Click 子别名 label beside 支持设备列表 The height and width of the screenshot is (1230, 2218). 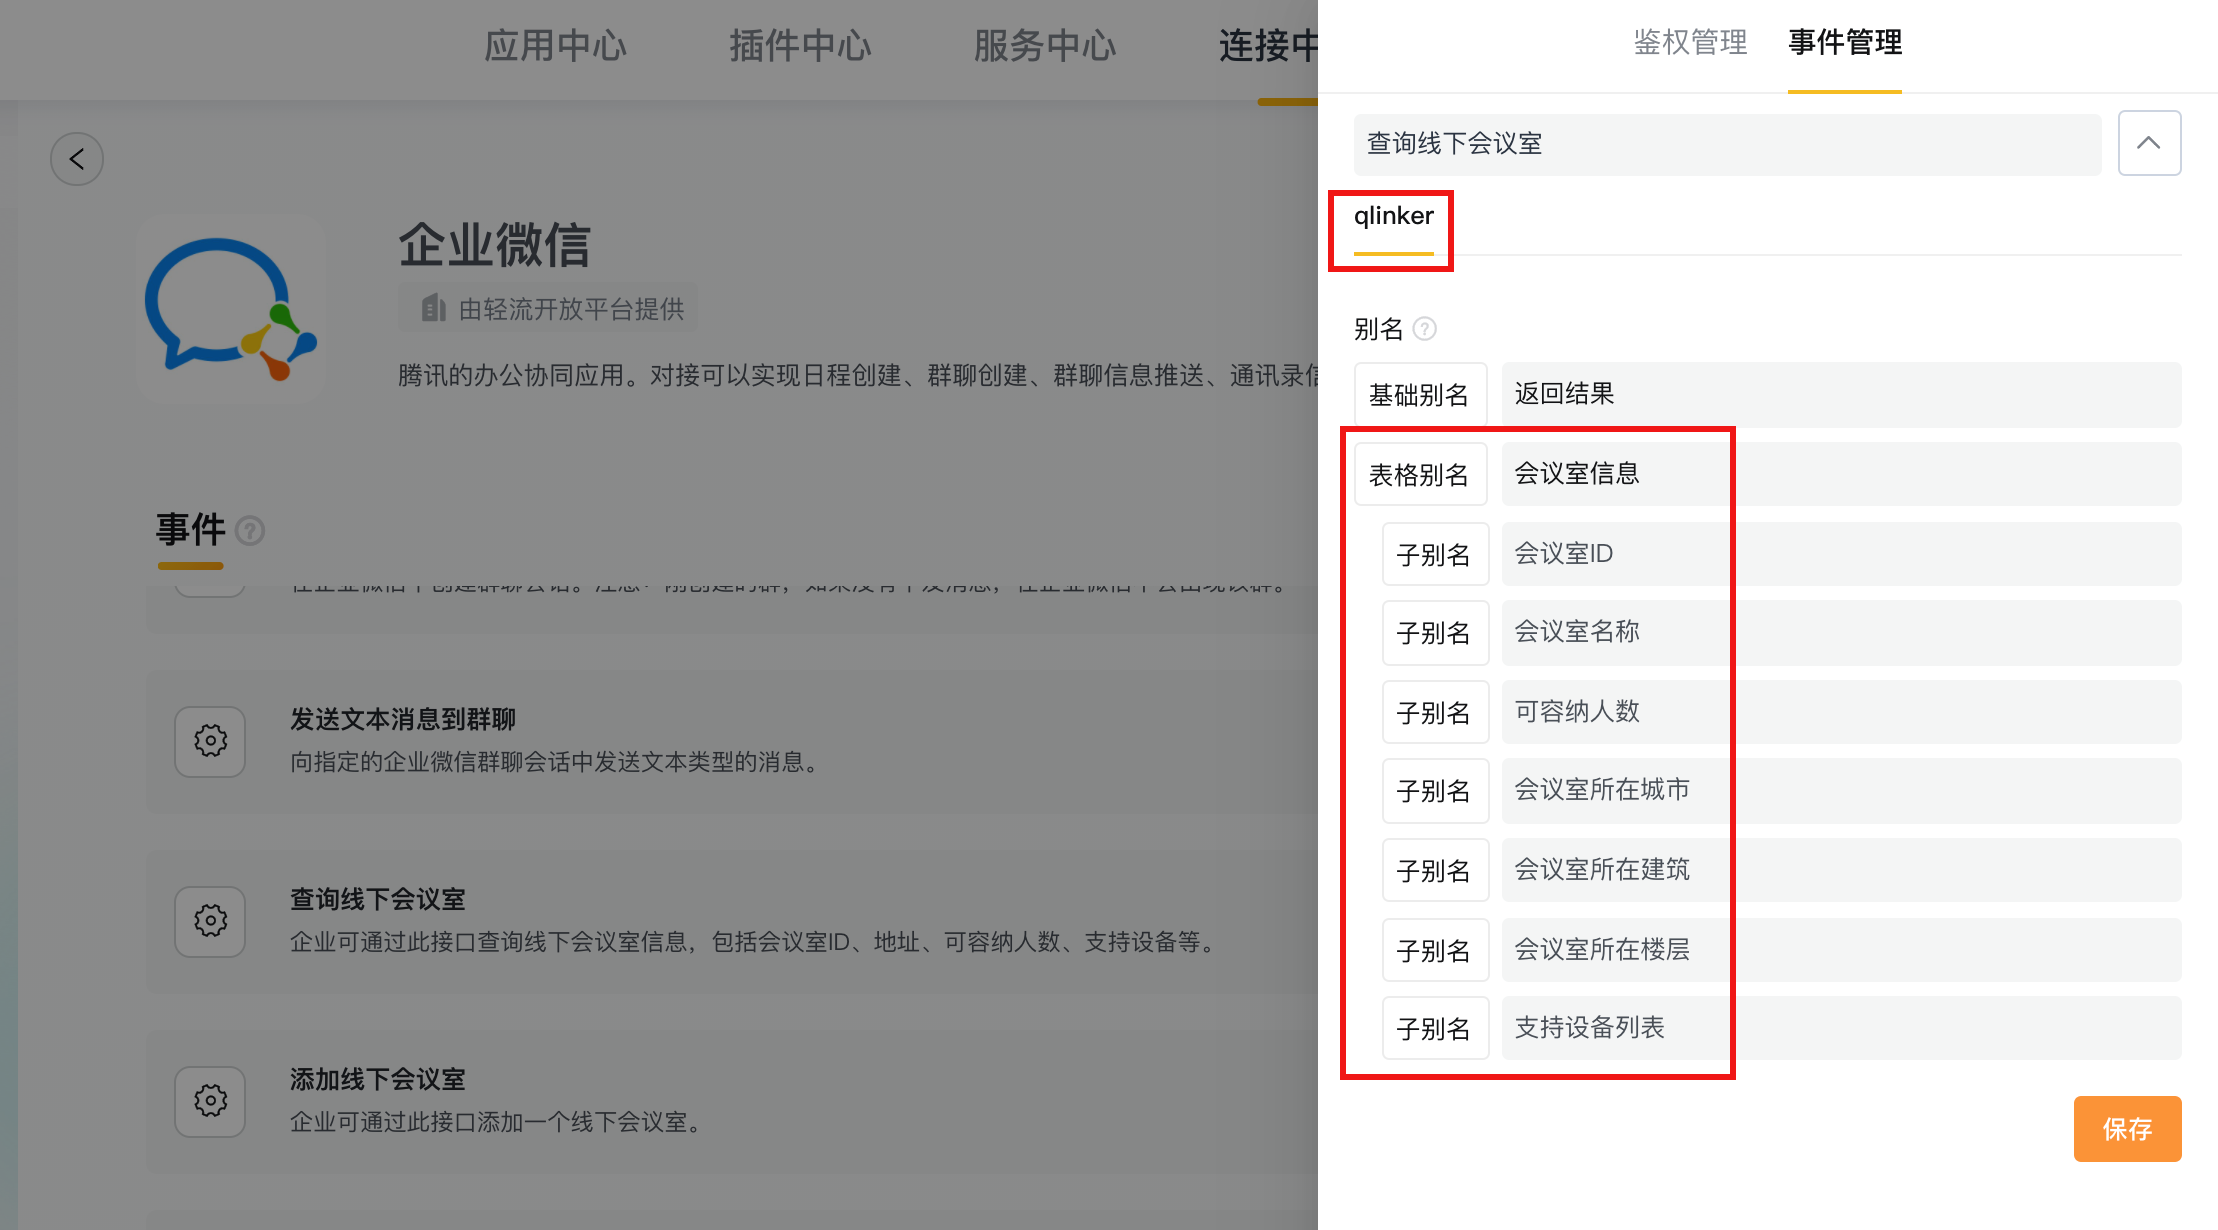[1435, 1028]
